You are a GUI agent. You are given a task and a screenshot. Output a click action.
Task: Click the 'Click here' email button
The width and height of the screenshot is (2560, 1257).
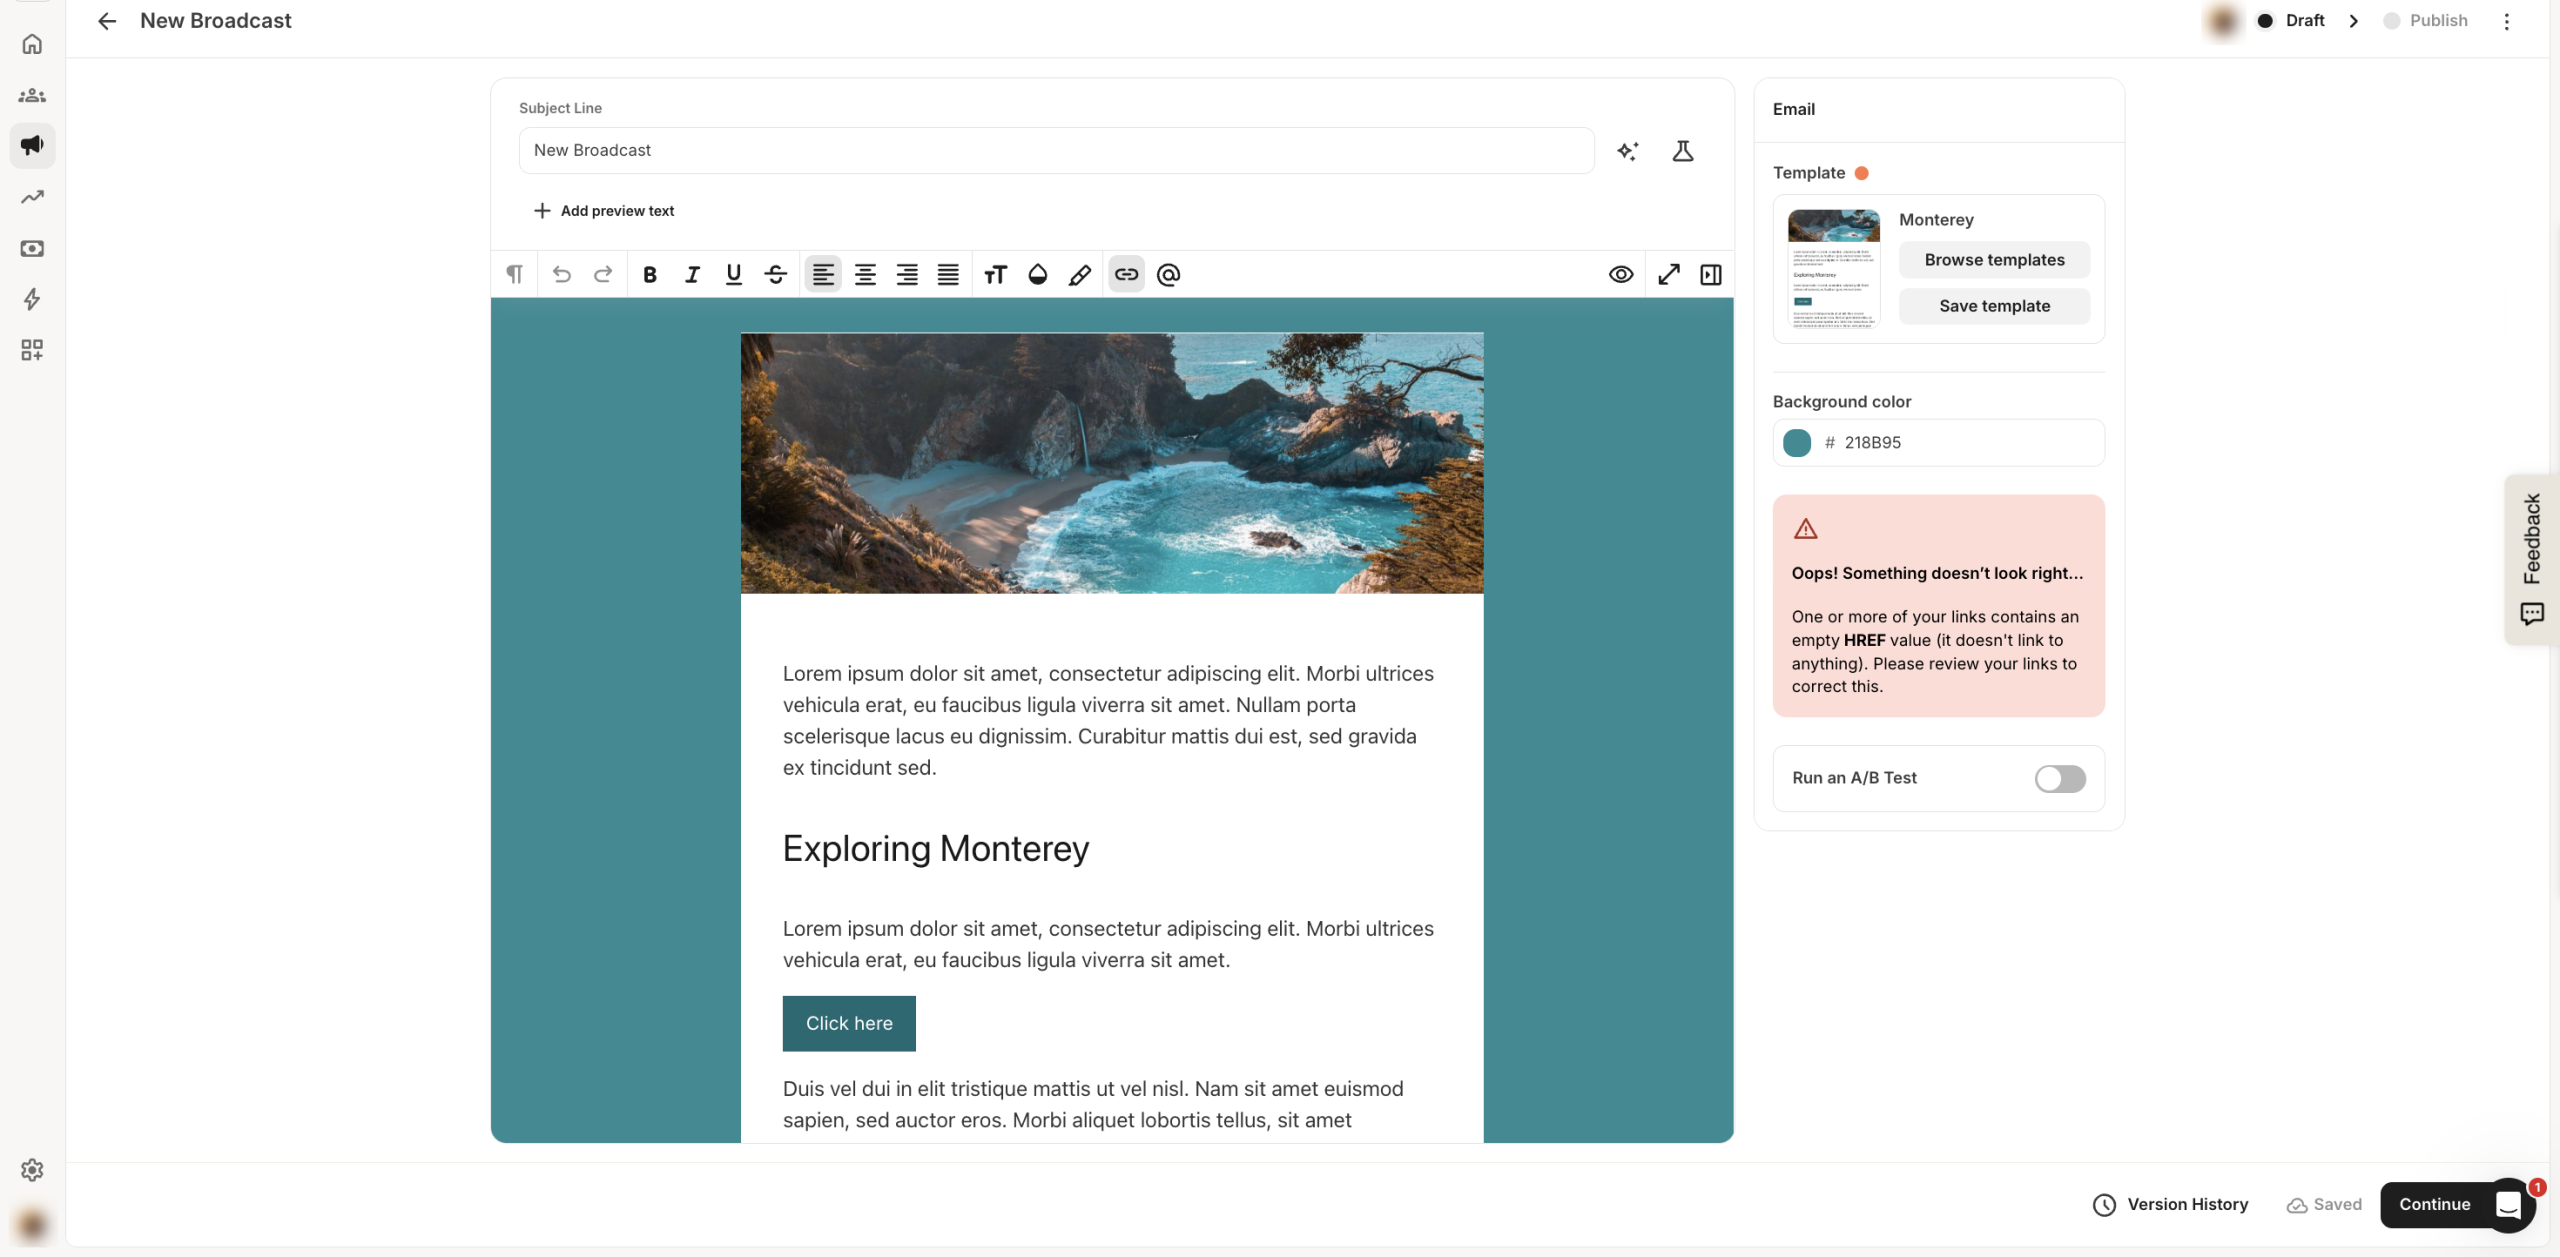(x=849, y=1023)
